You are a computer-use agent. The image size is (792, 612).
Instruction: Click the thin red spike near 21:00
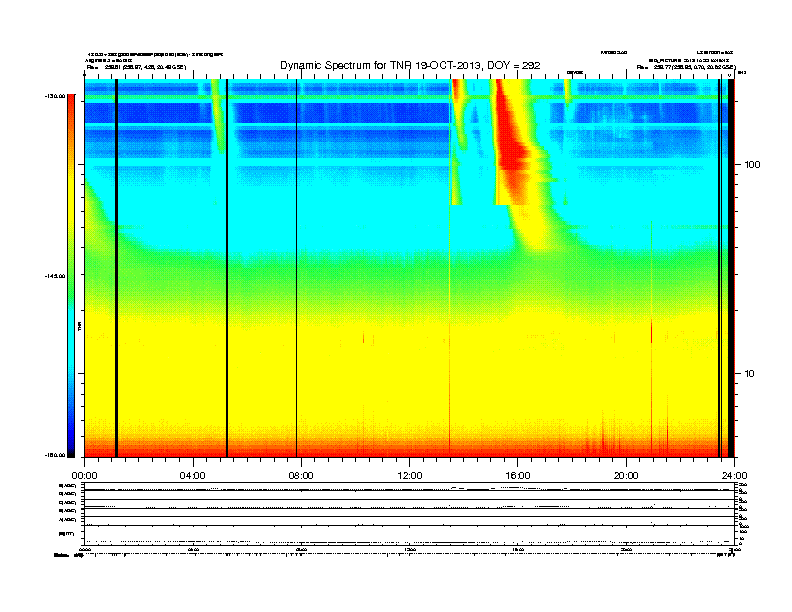pos(652,333)
